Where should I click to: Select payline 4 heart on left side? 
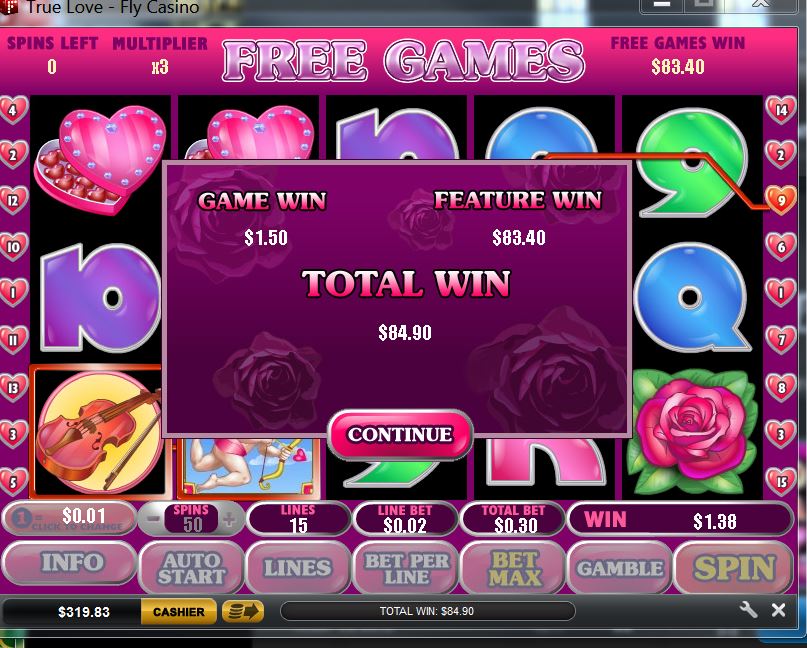click(12, 109)
